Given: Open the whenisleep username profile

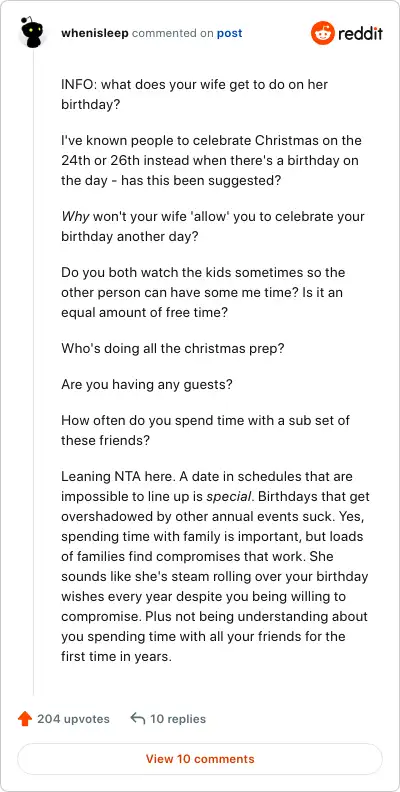Looking at the screenshot, I should (x=95, y=33).
